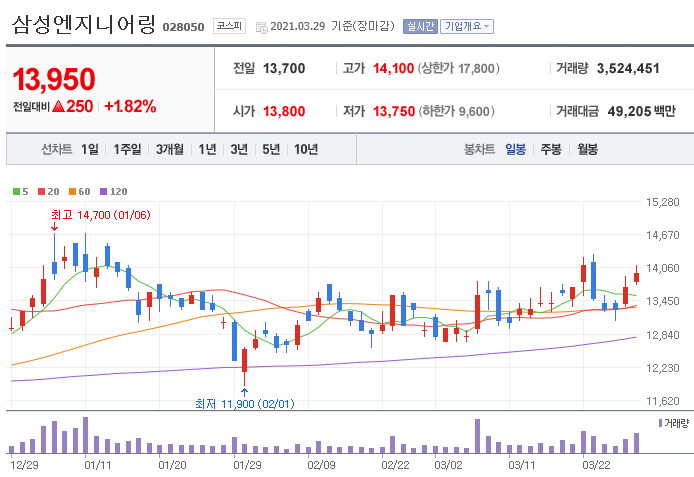Screen dimensions: 694x477
Task: Switch chart to 3개월 range
Action: point(170,150)
